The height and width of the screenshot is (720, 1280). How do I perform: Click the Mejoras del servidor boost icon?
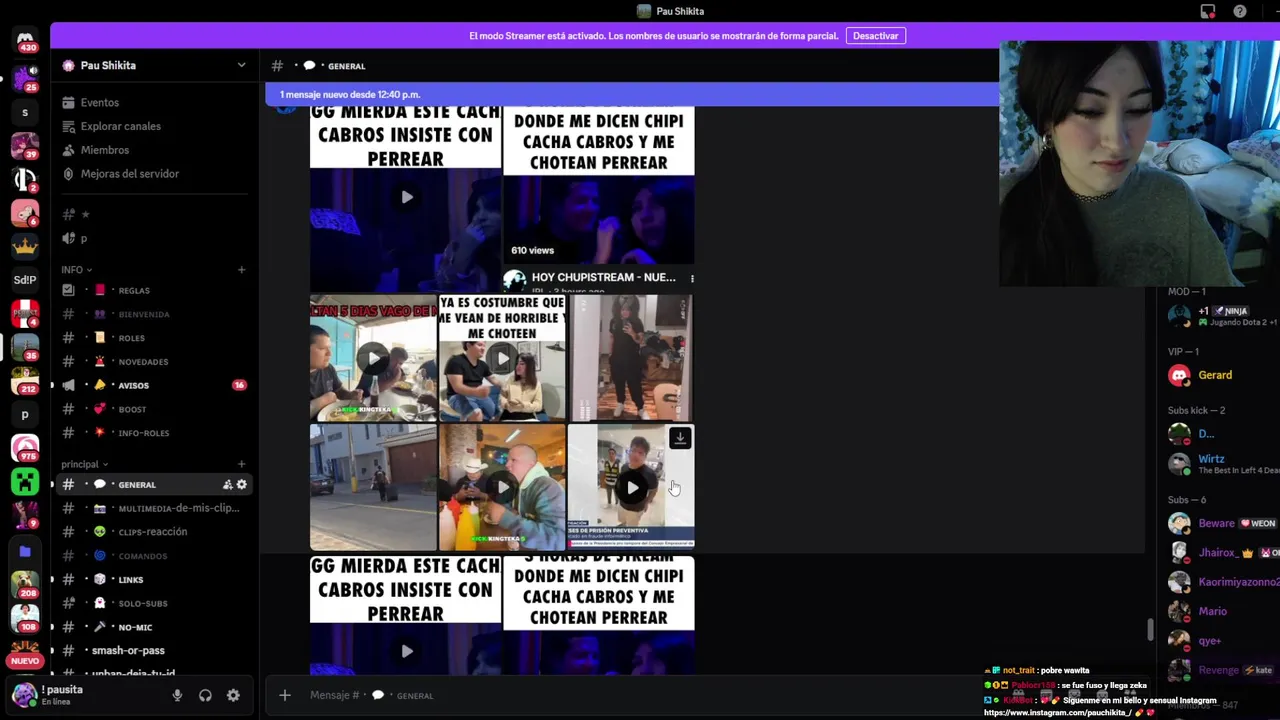68,174
